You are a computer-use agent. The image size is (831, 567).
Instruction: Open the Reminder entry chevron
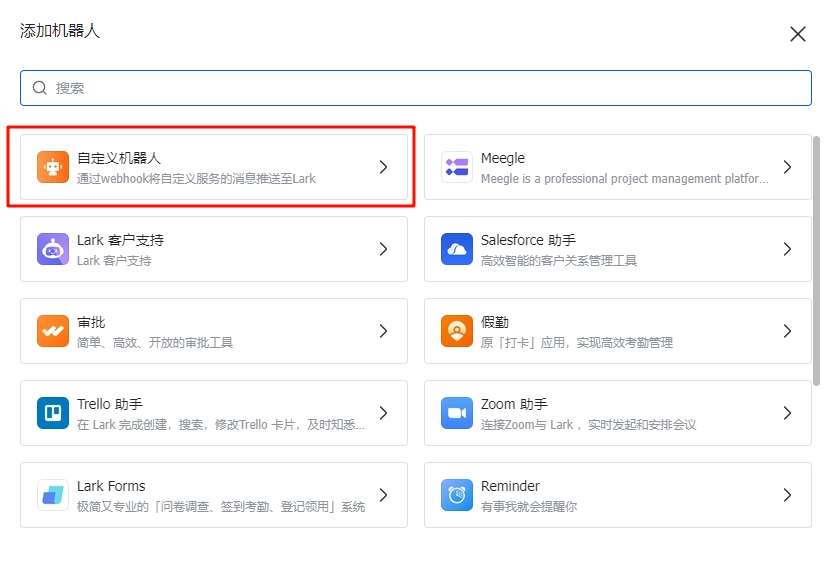coord(787,495)
